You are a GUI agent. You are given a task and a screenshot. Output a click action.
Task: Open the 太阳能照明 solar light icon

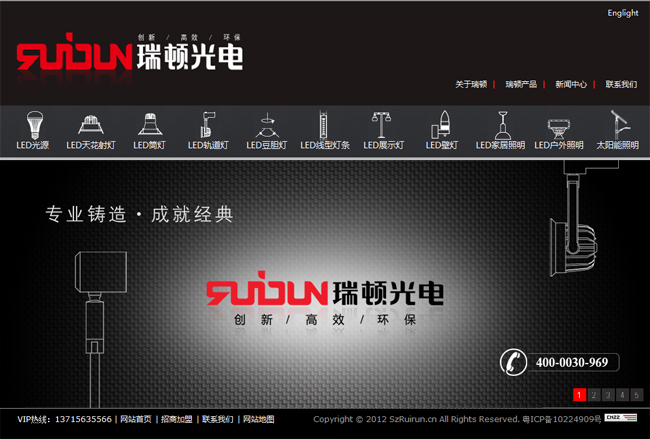pos(617,124)
